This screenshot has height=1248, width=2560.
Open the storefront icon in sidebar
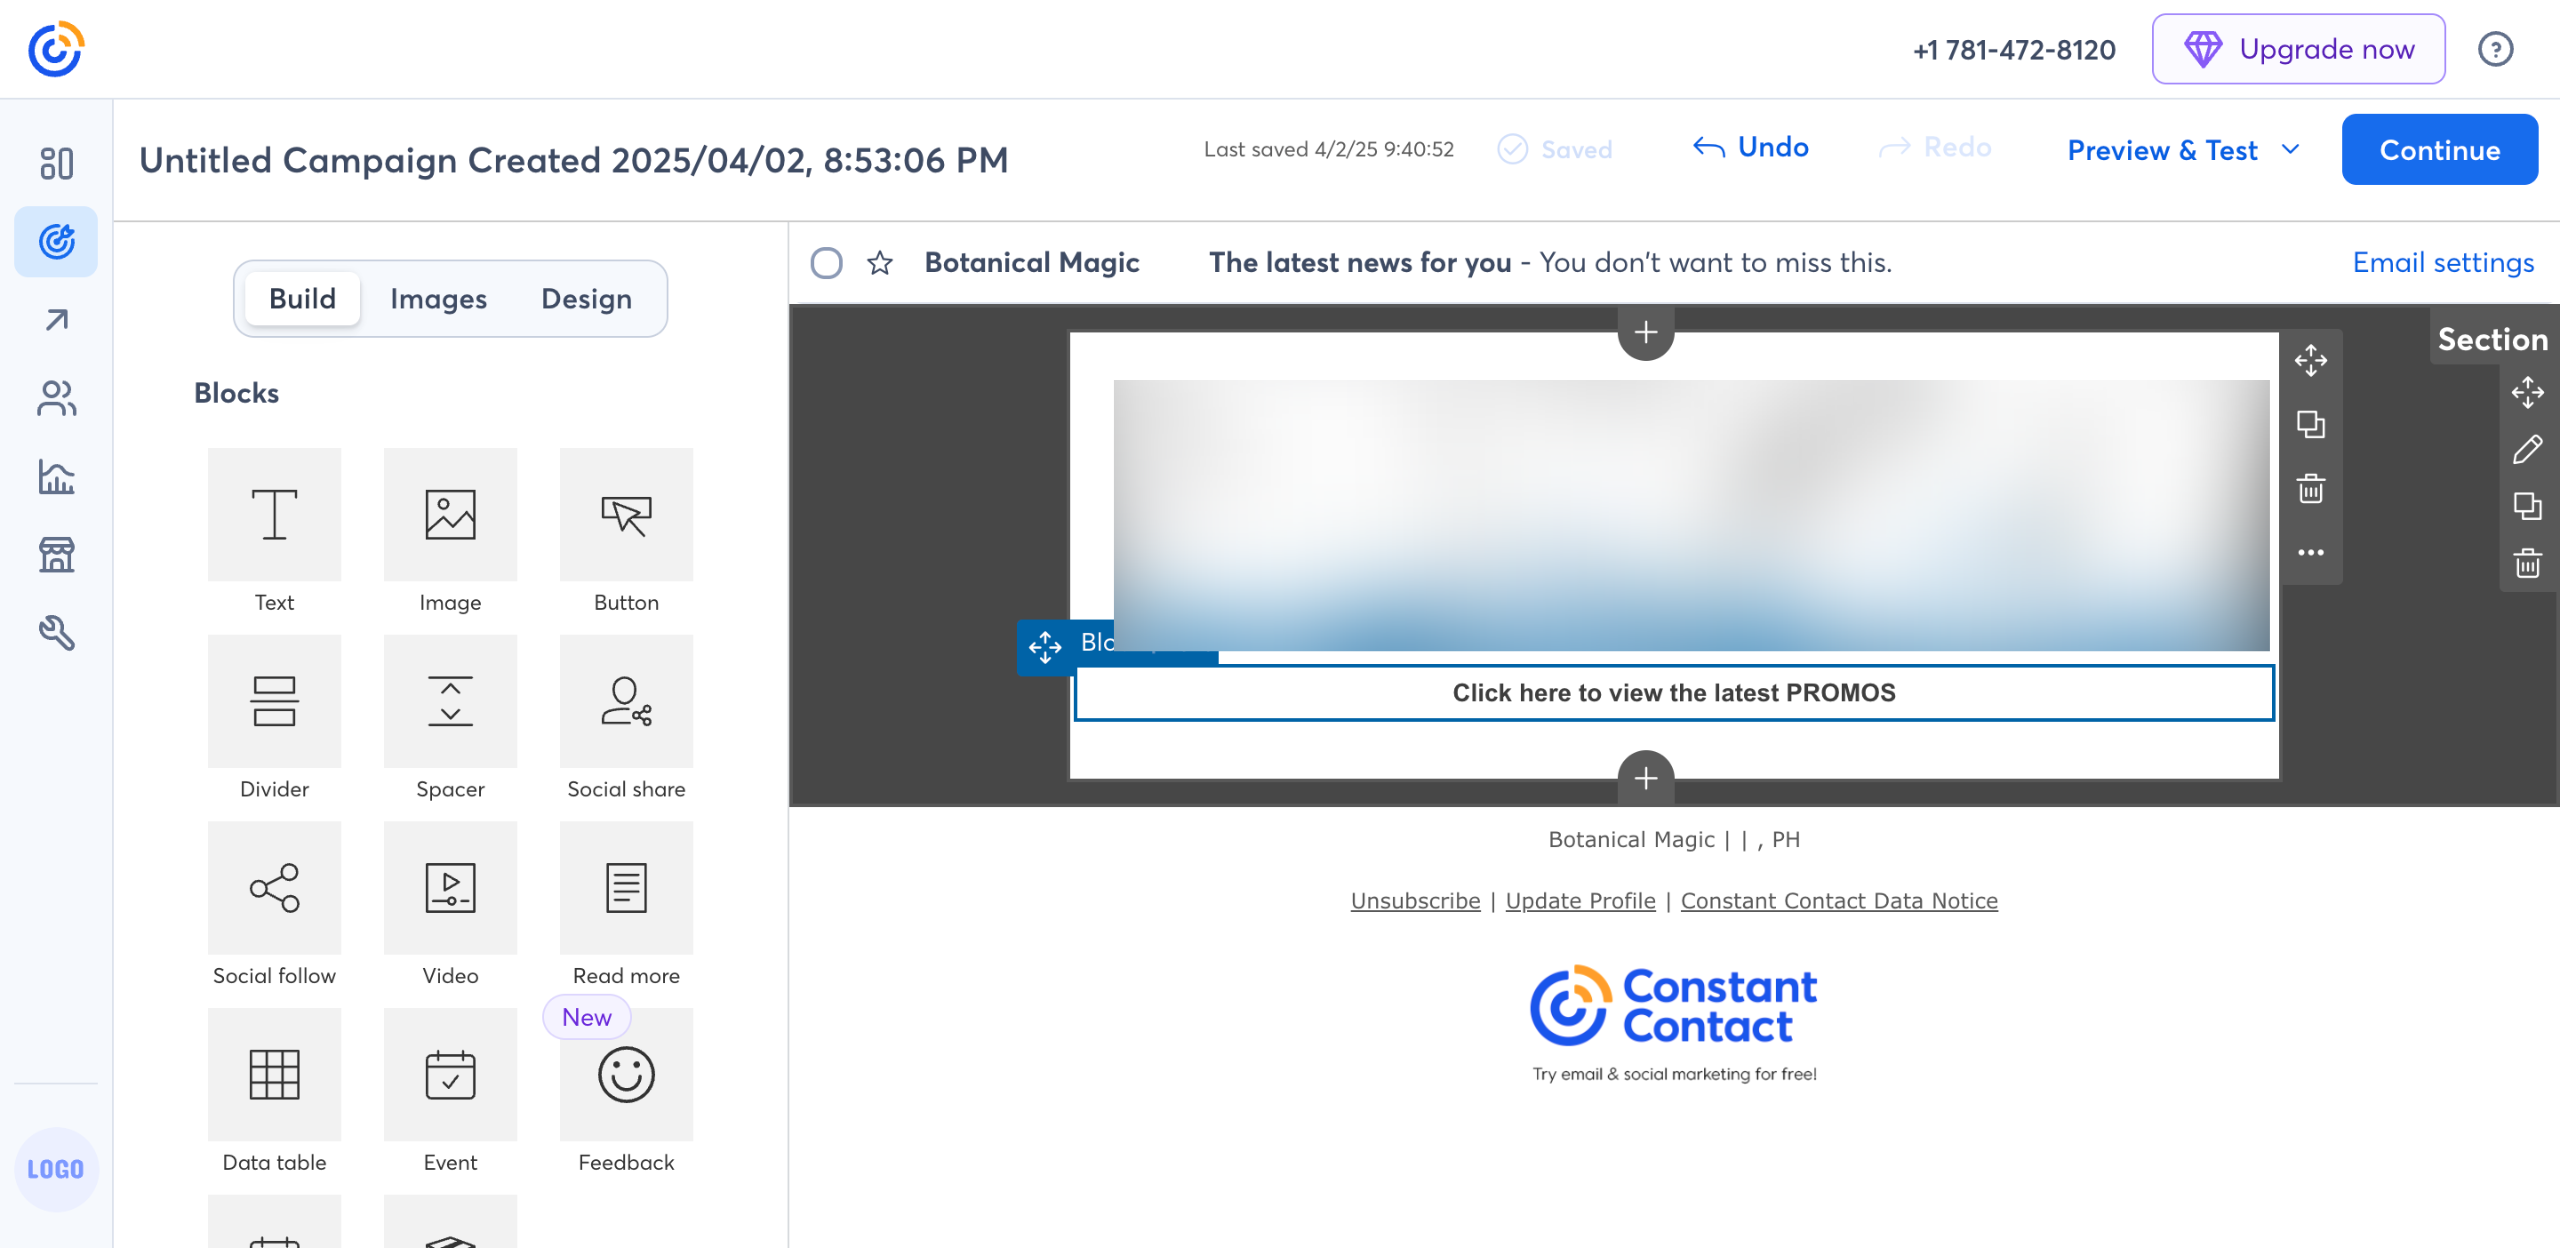click(x=56, y=554)
